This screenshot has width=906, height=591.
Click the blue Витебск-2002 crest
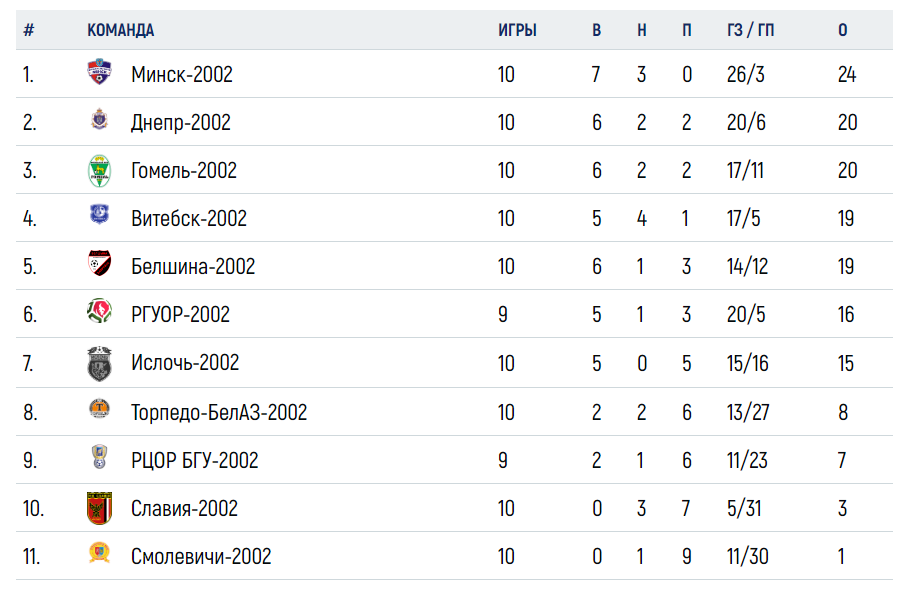(99, 214)
